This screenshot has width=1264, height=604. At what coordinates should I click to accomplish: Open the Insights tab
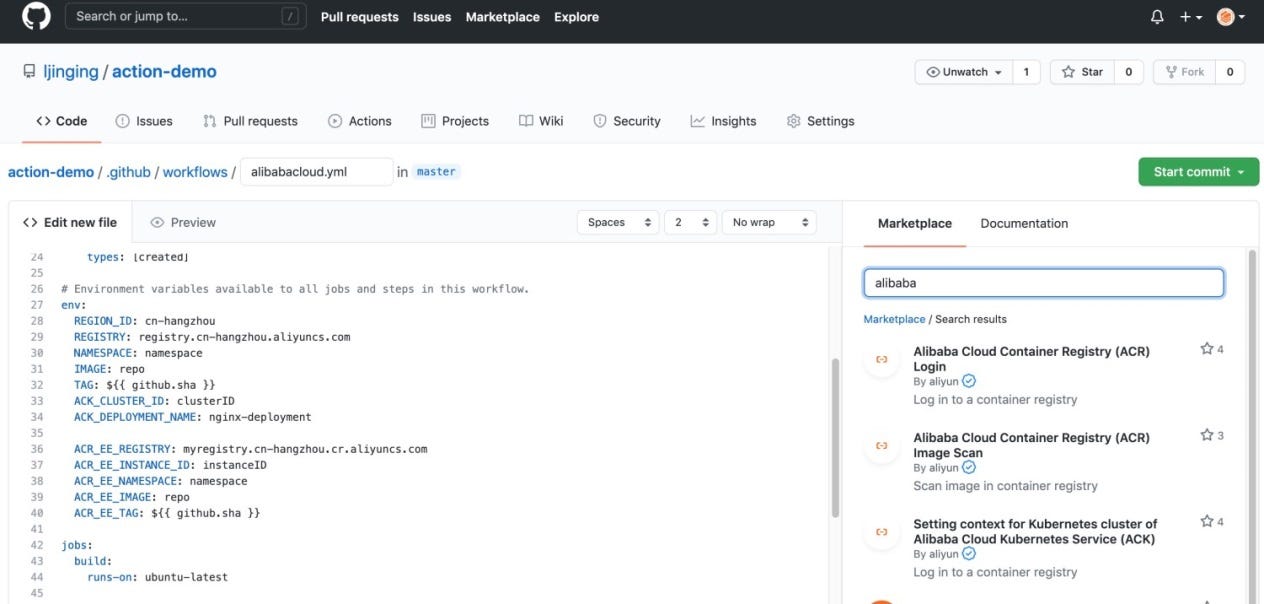click(x=723, y=121)
